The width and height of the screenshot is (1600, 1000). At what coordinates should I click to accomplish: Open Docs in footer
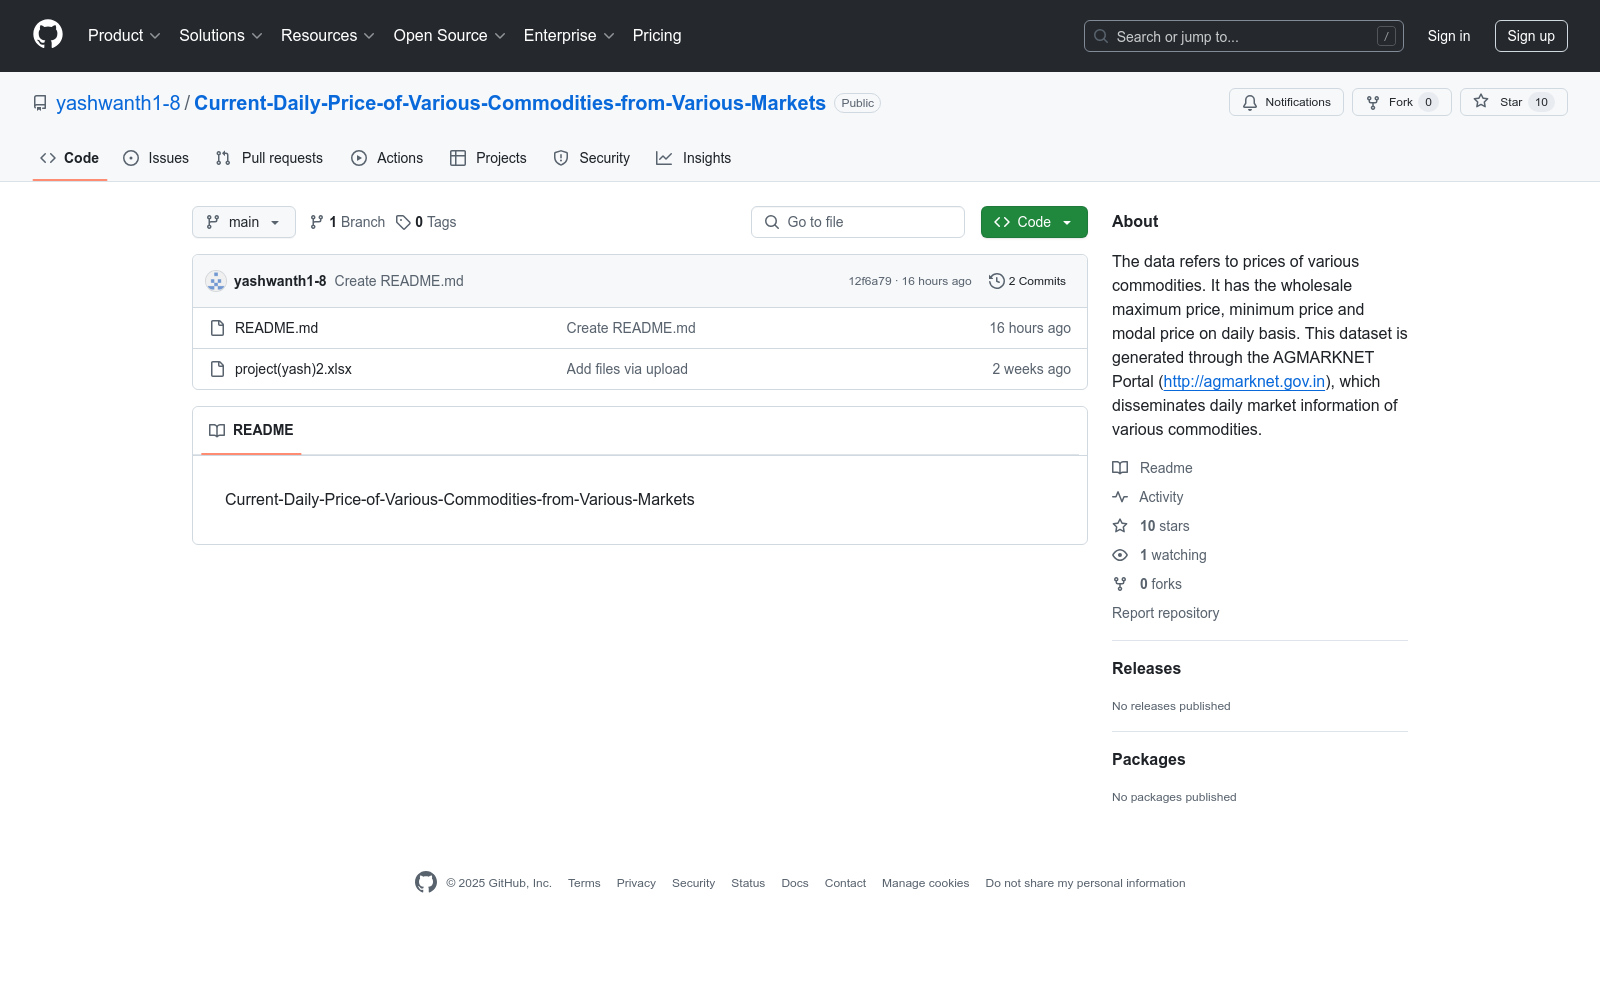[x=795, y=883]
